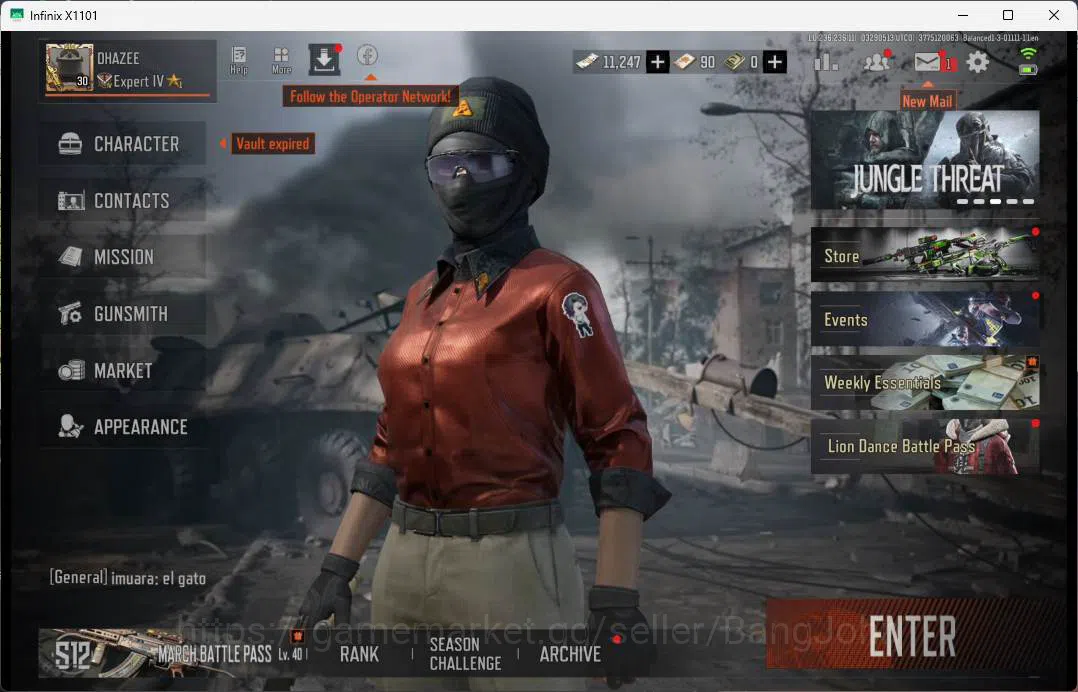This screenshot has height=692, width=1078.
Task: Open S12 March Battle Pass Lv. 40
Action: point(173,654)
